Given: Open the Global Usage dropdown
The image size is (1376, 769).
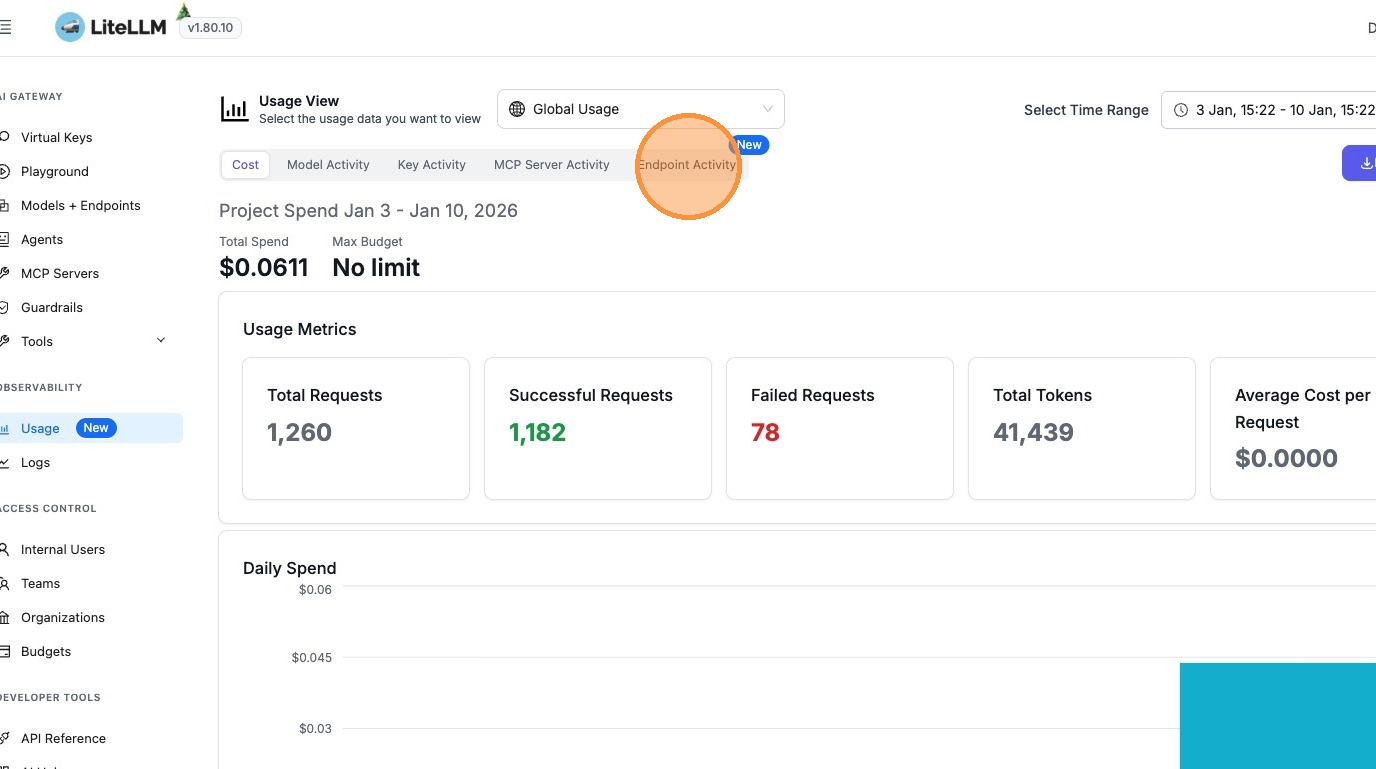Looking at the screenshot, I should pos(640,109).
